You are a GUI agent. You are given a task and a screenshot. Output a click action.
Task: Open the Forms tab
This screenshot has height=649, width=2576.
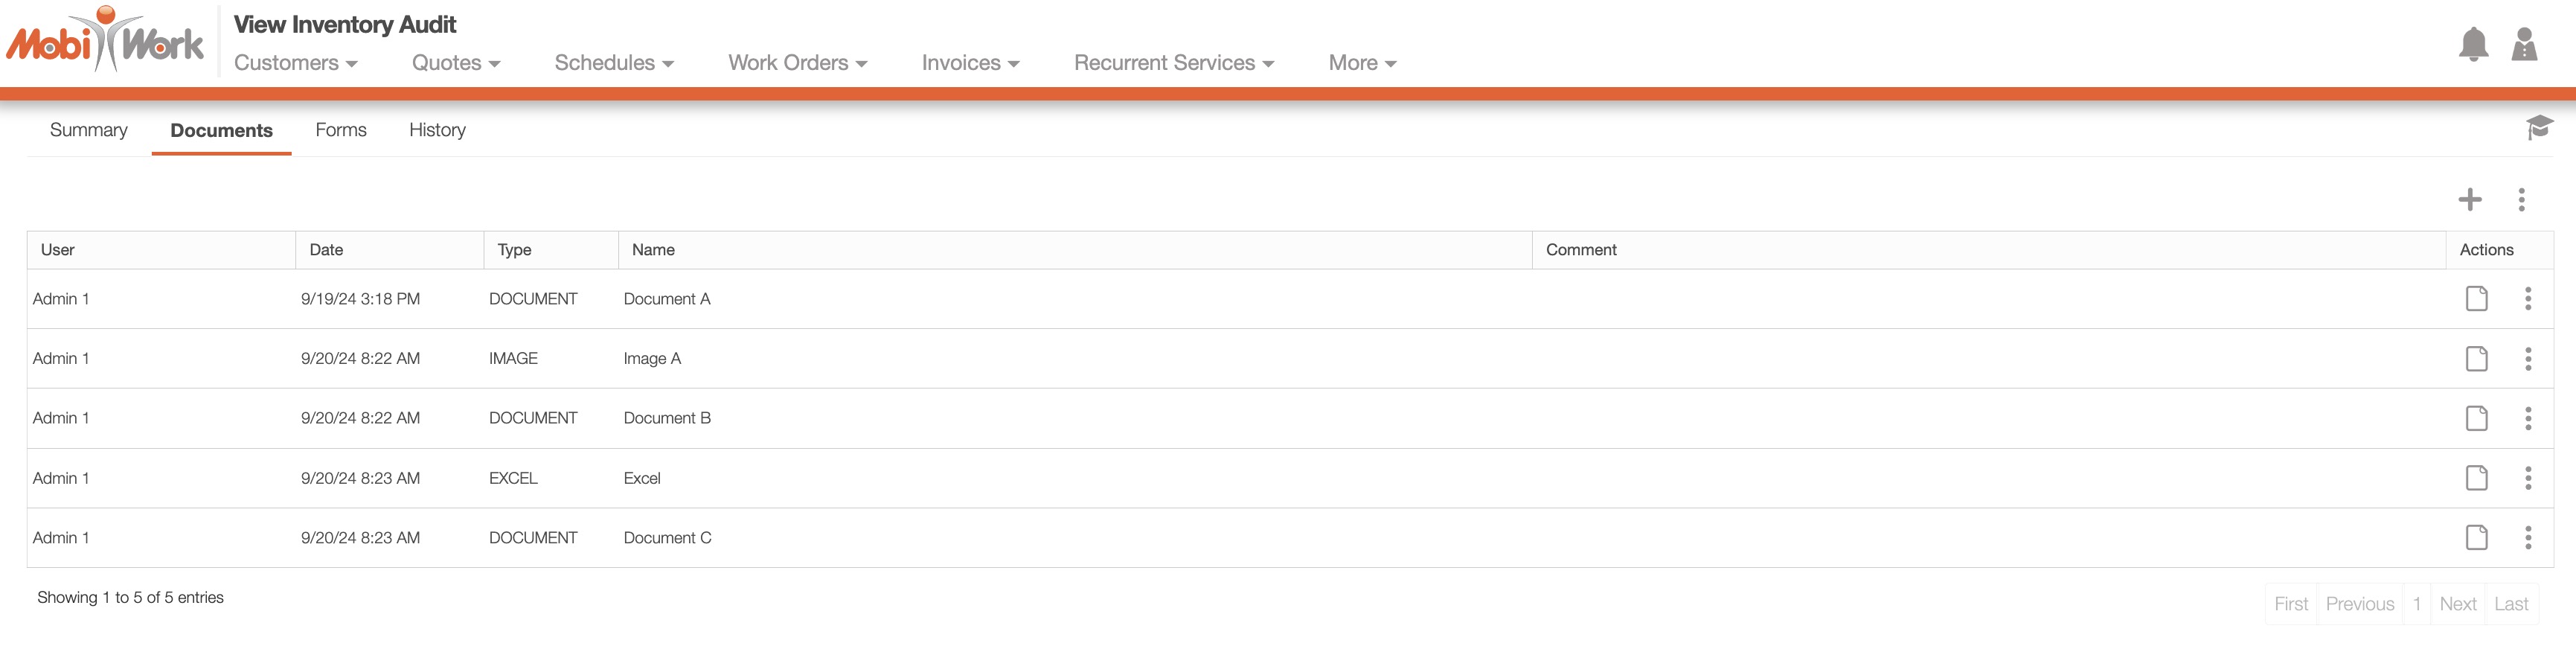click(341, 130)
